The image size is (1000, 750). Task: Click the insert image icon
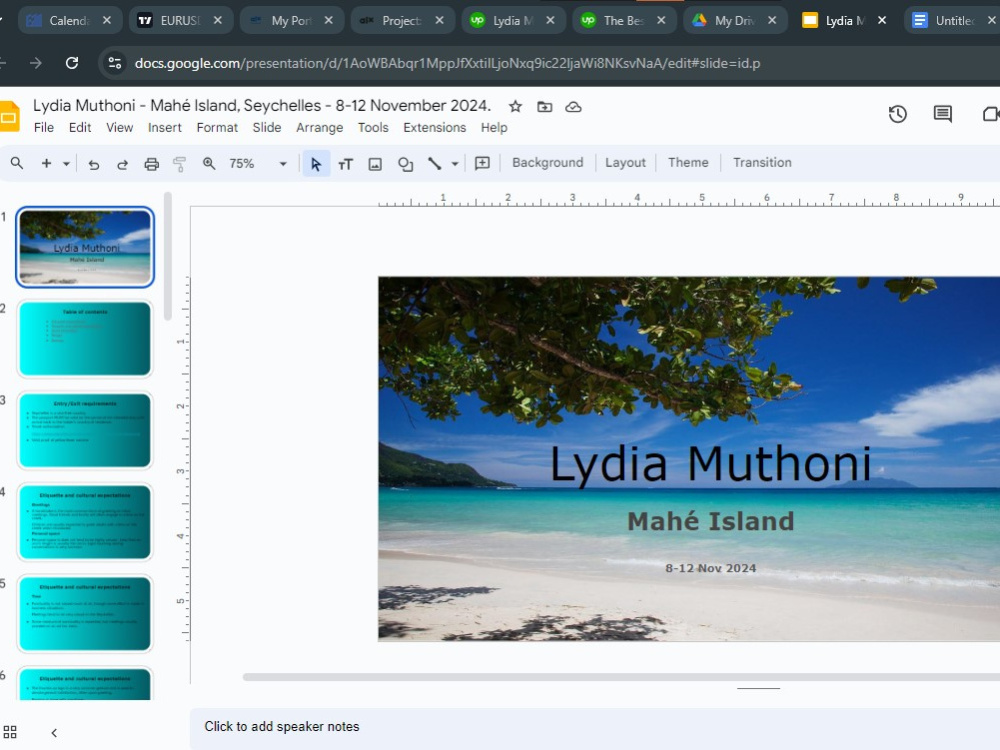pyautogui.click(x=375, y=164)
